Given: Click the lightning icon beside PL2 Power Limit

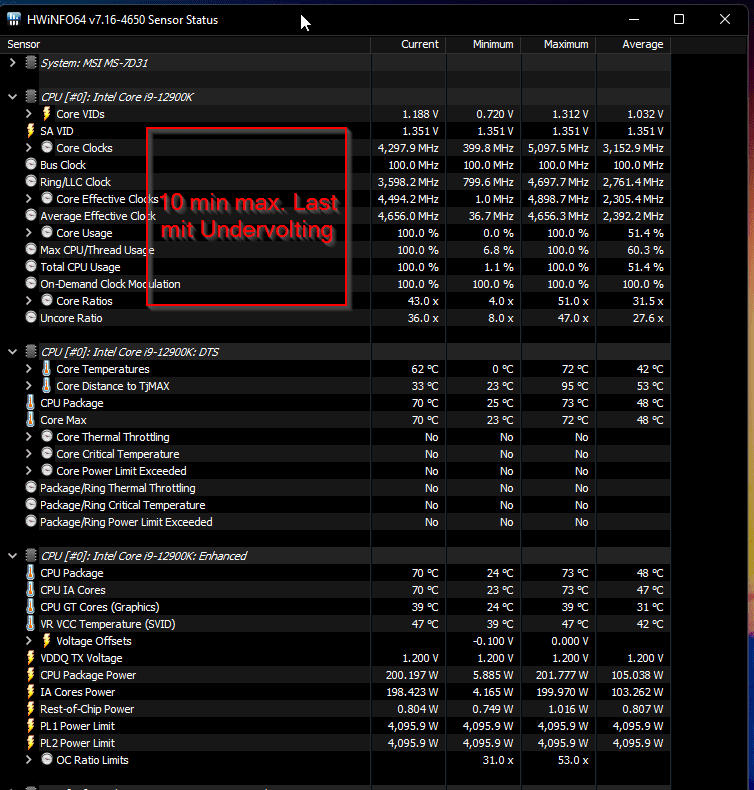Looking at the screenshot, I should pos(31,743).
